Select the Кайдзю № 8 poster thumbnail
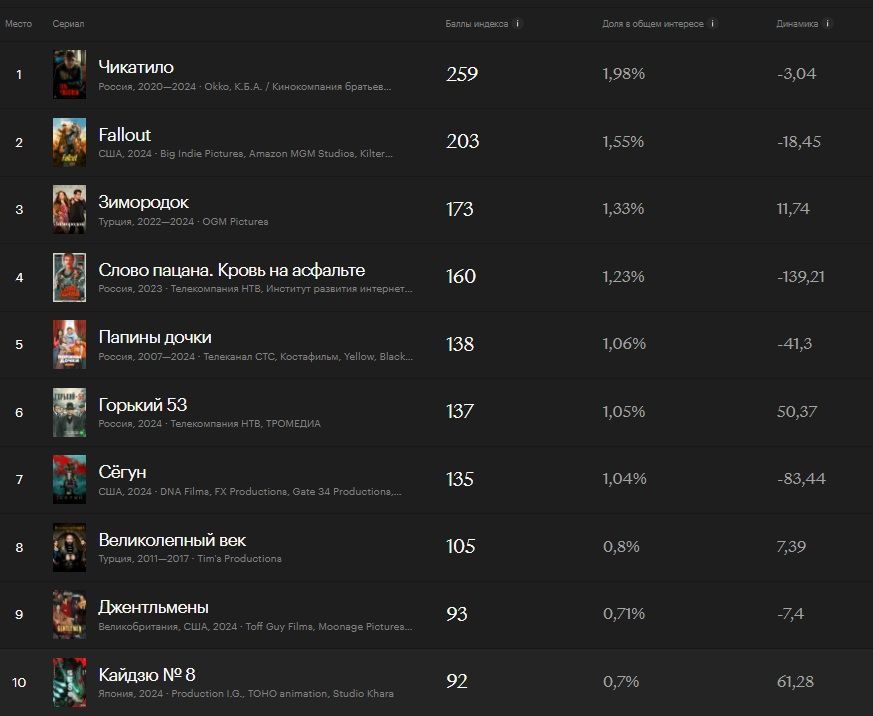The image size is (873, 716). (x=70, y=683)
